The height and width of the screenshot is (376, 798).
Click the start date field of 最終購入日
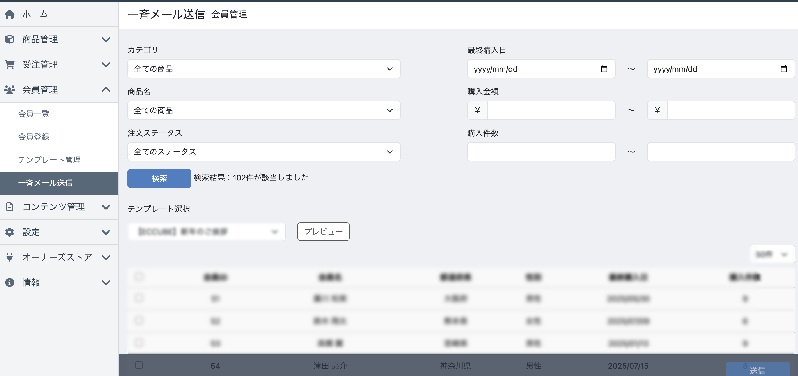[541, 69]
